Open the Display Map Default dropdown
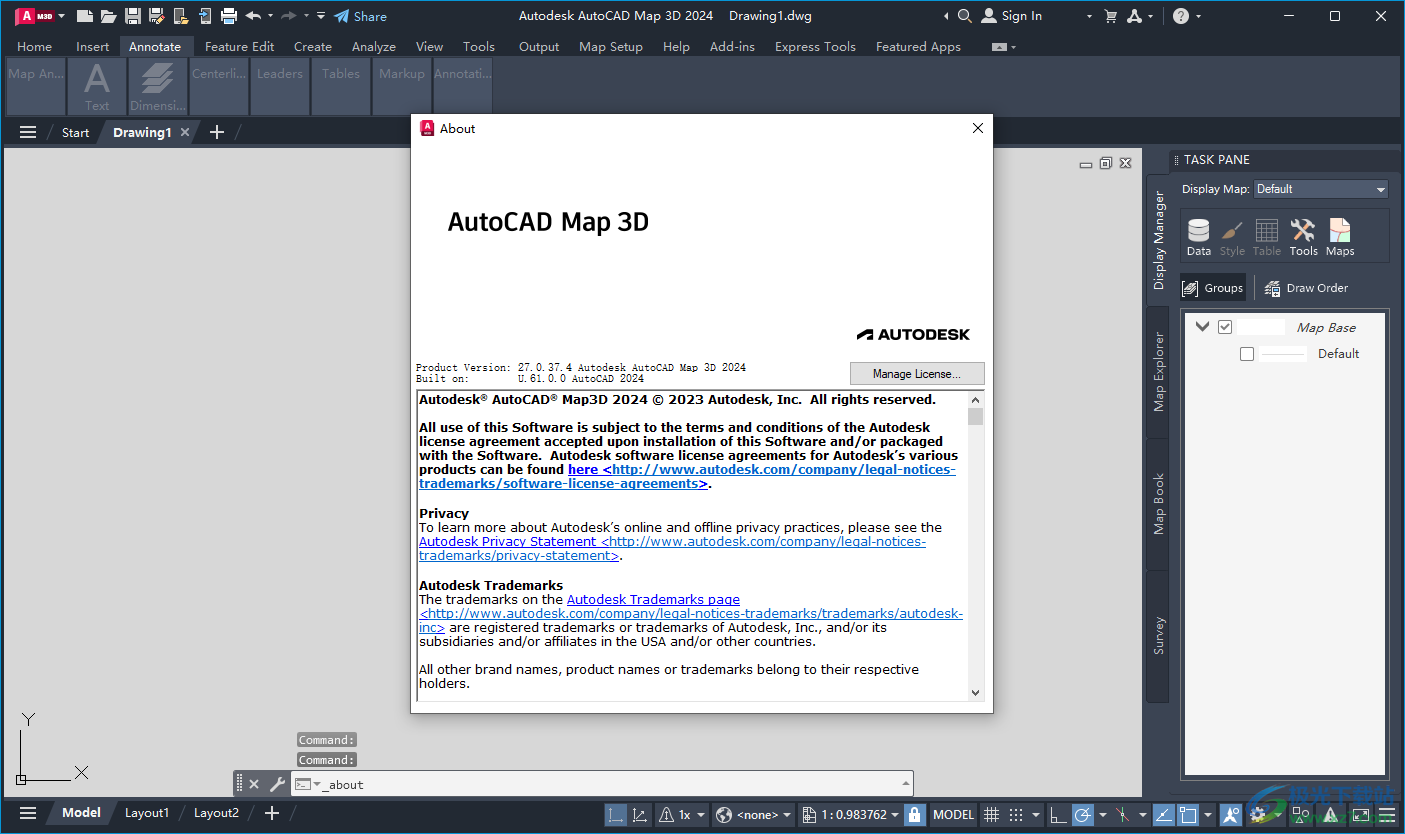1405x834 pixels. (1321, 189)
